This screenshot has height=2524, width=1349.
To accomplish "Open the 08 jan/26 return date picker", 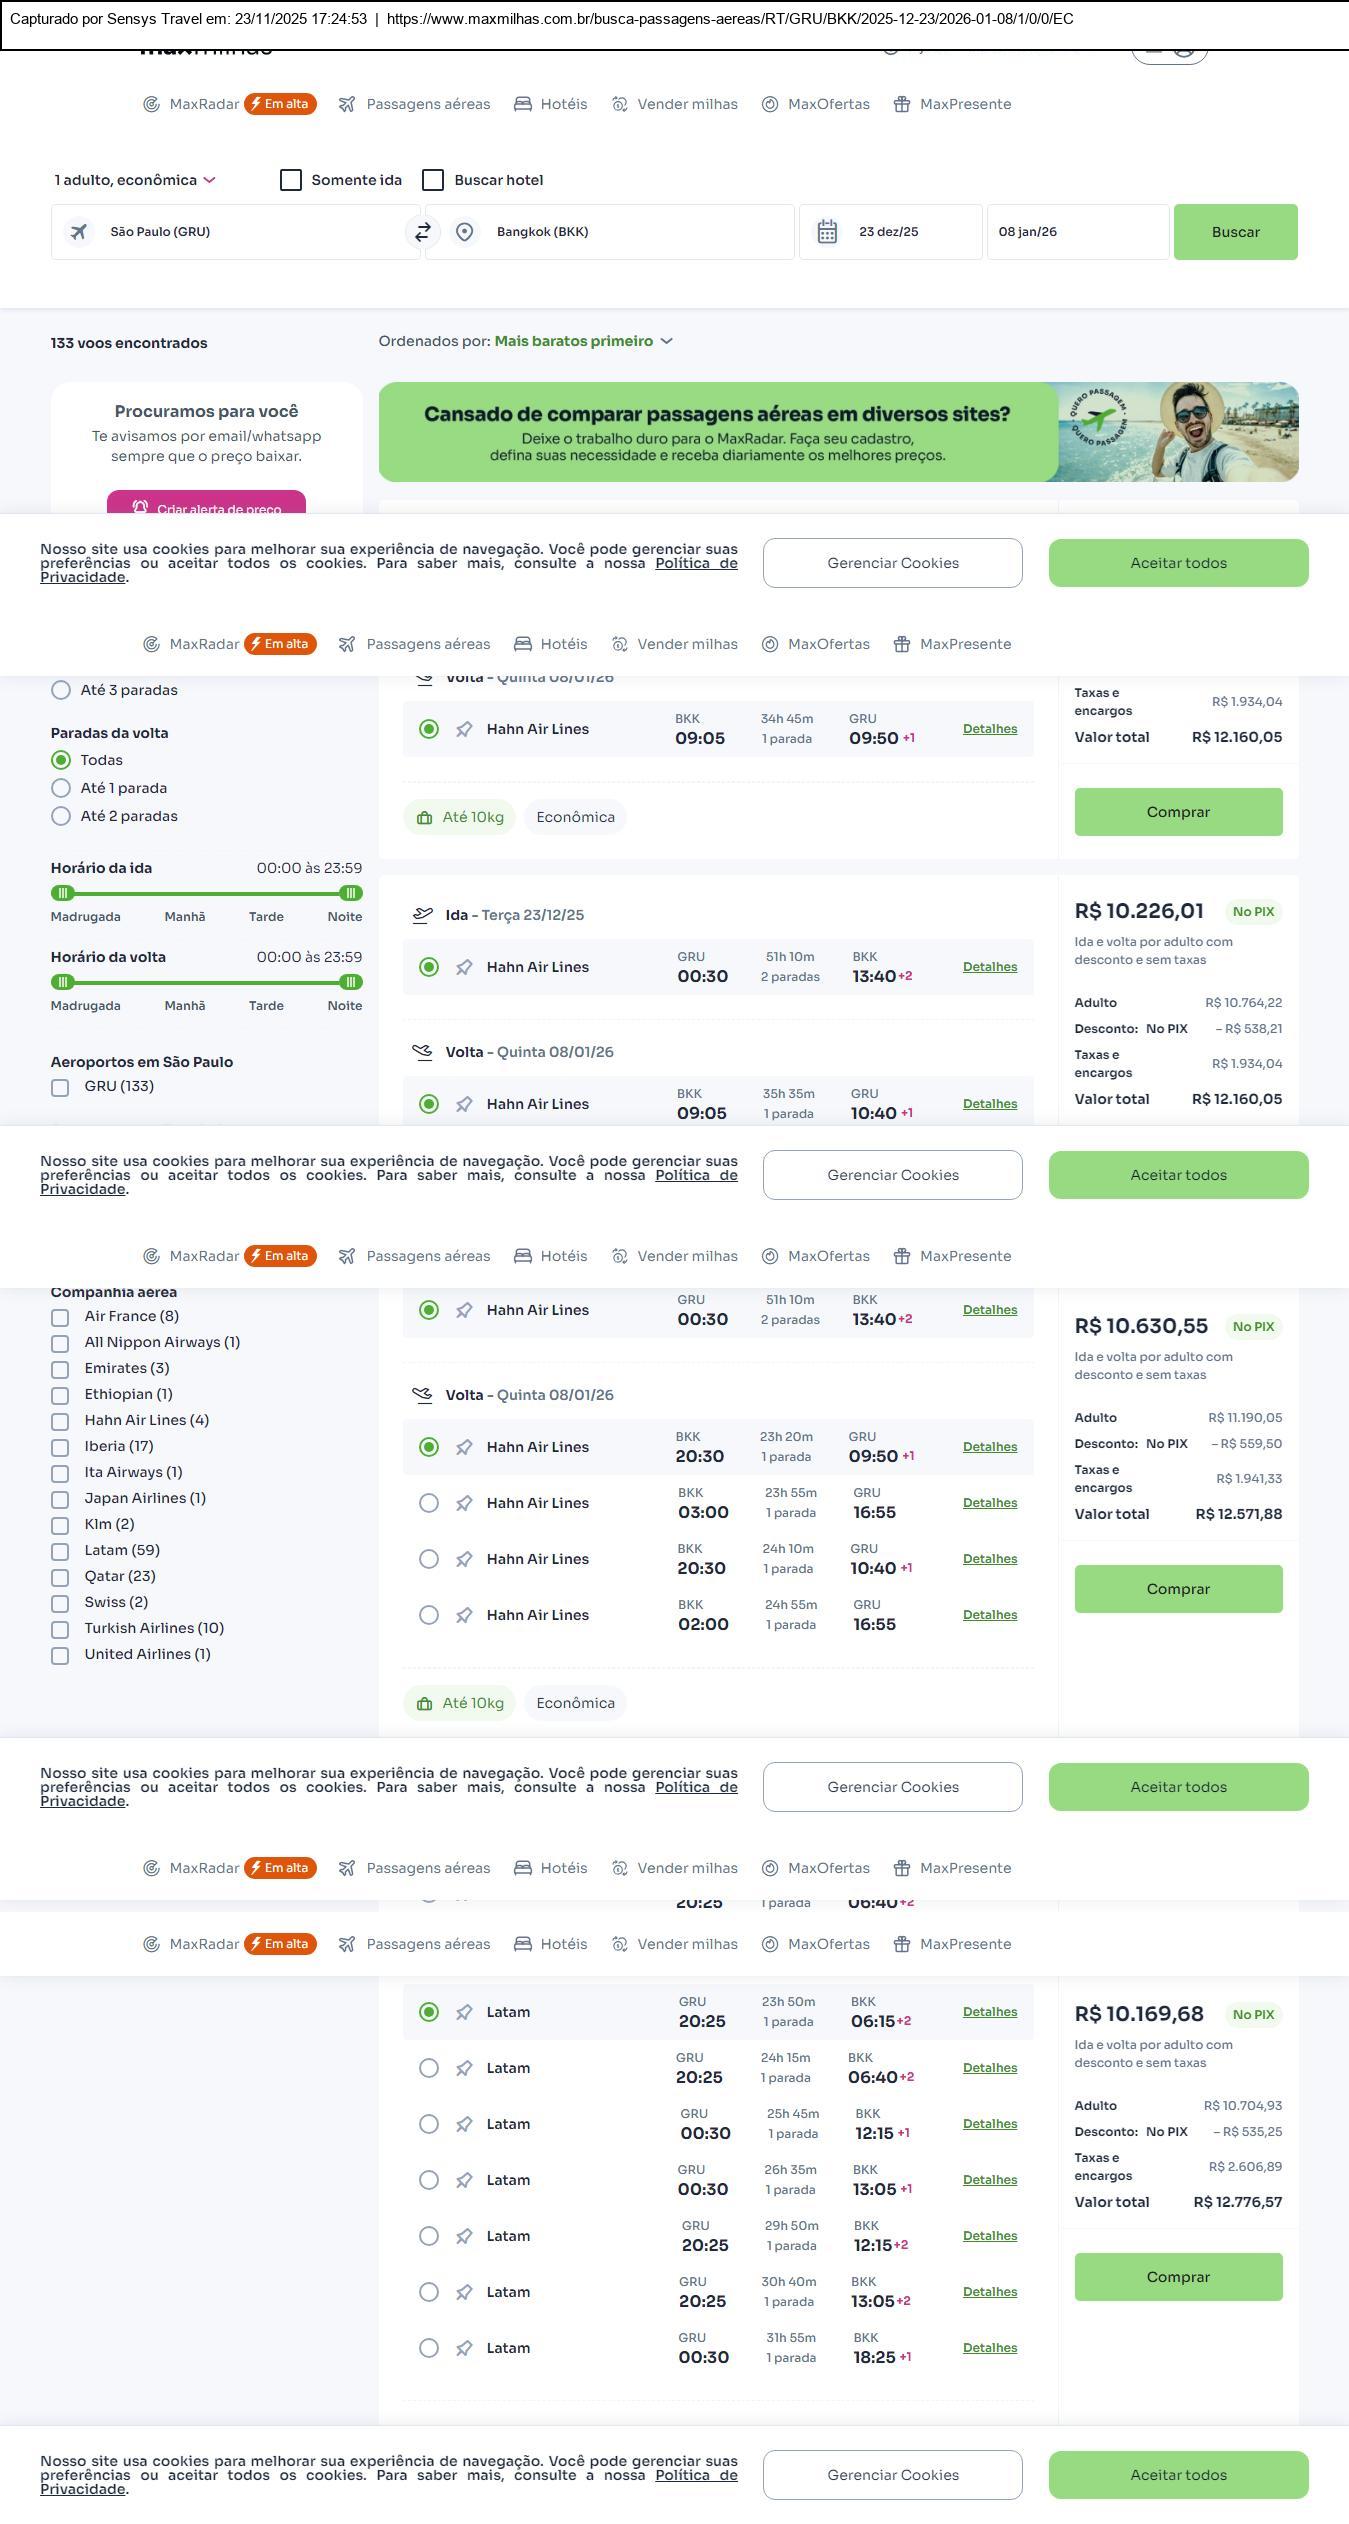I will click(1077, 232).
